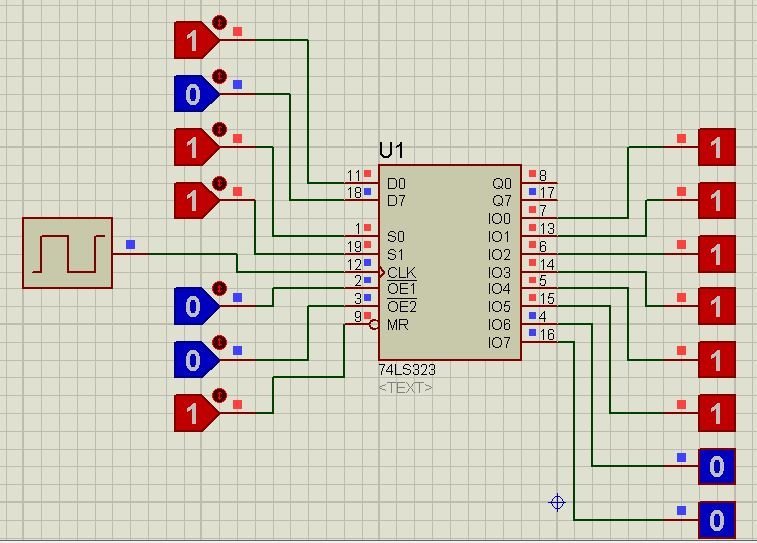Select the logic probe connected to IO1
Screen dimensions: 757x543
(x=717, y=200)
